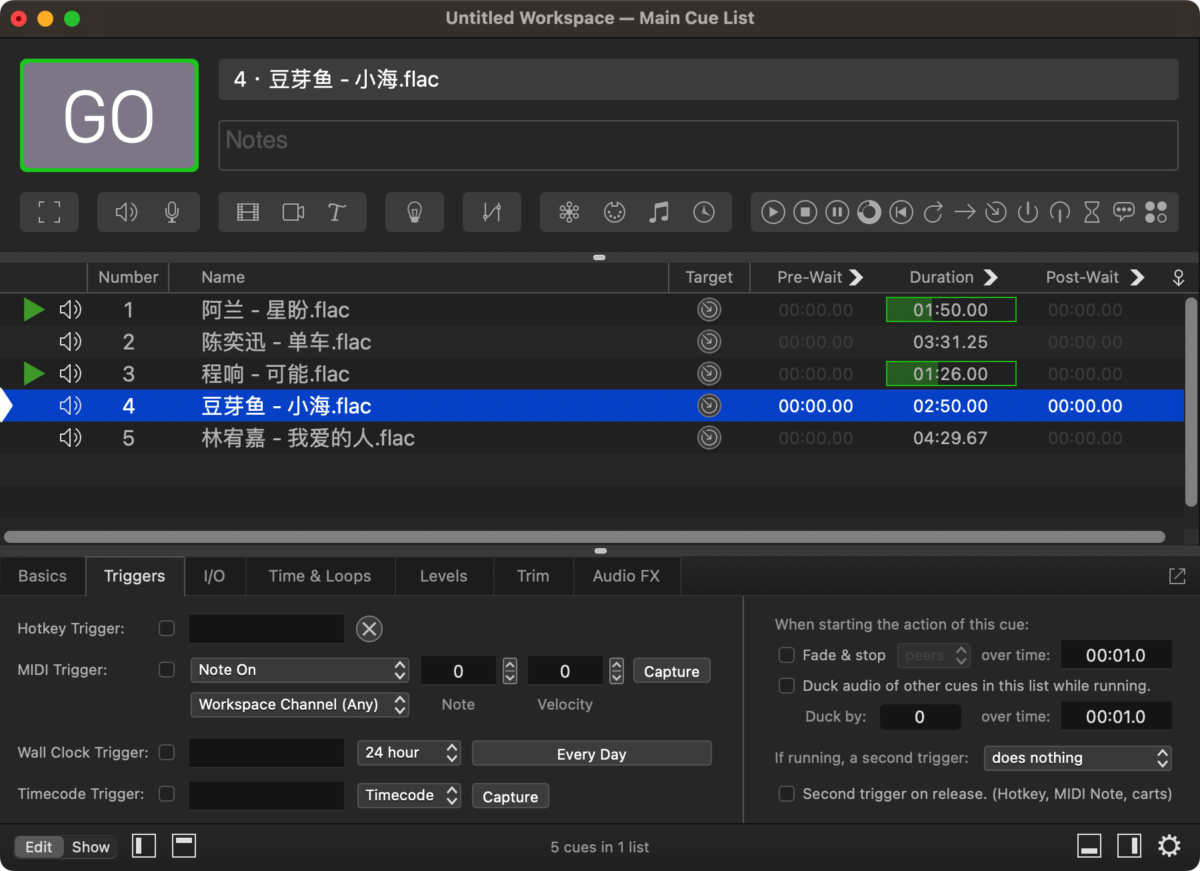
Task: Enable the Wall Clock Trigger checkbox
Action: 167,752
